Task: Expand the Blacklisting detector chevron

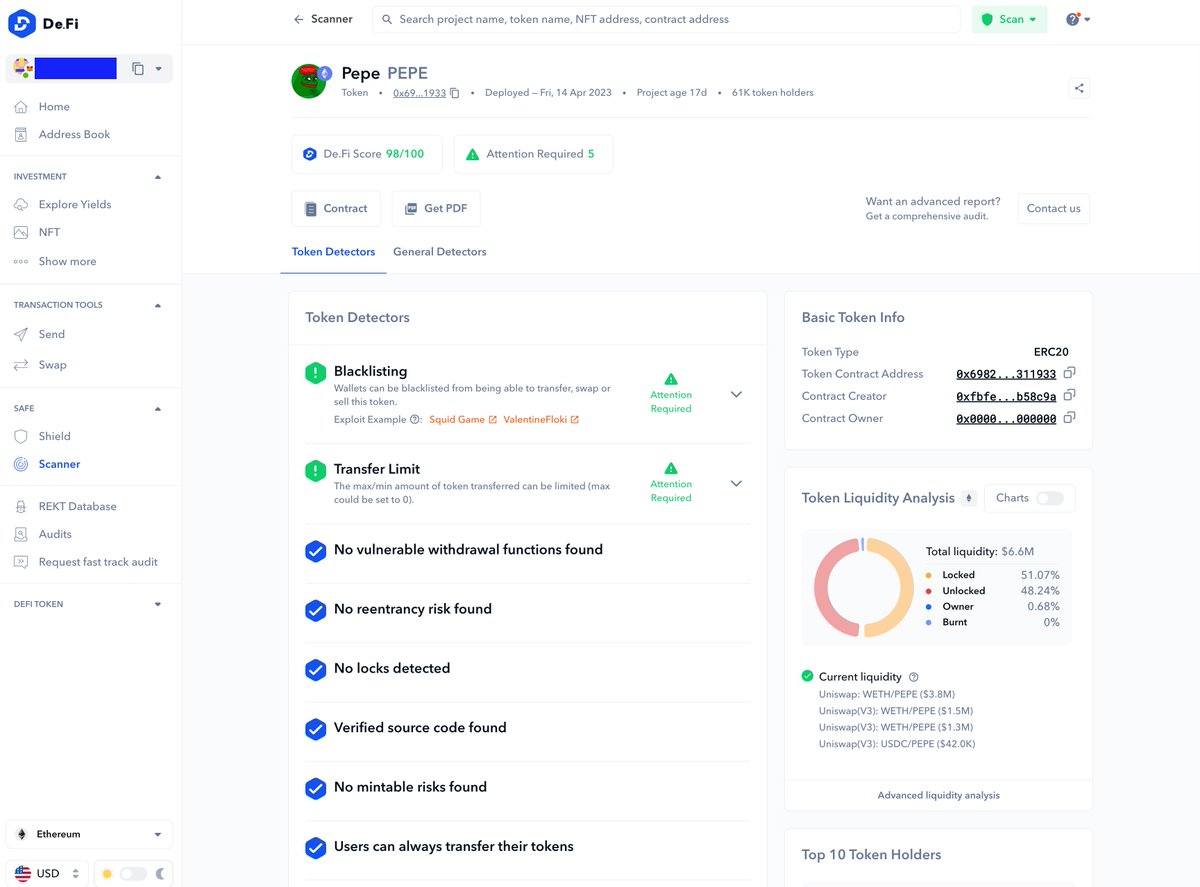Action: [736, 394]
